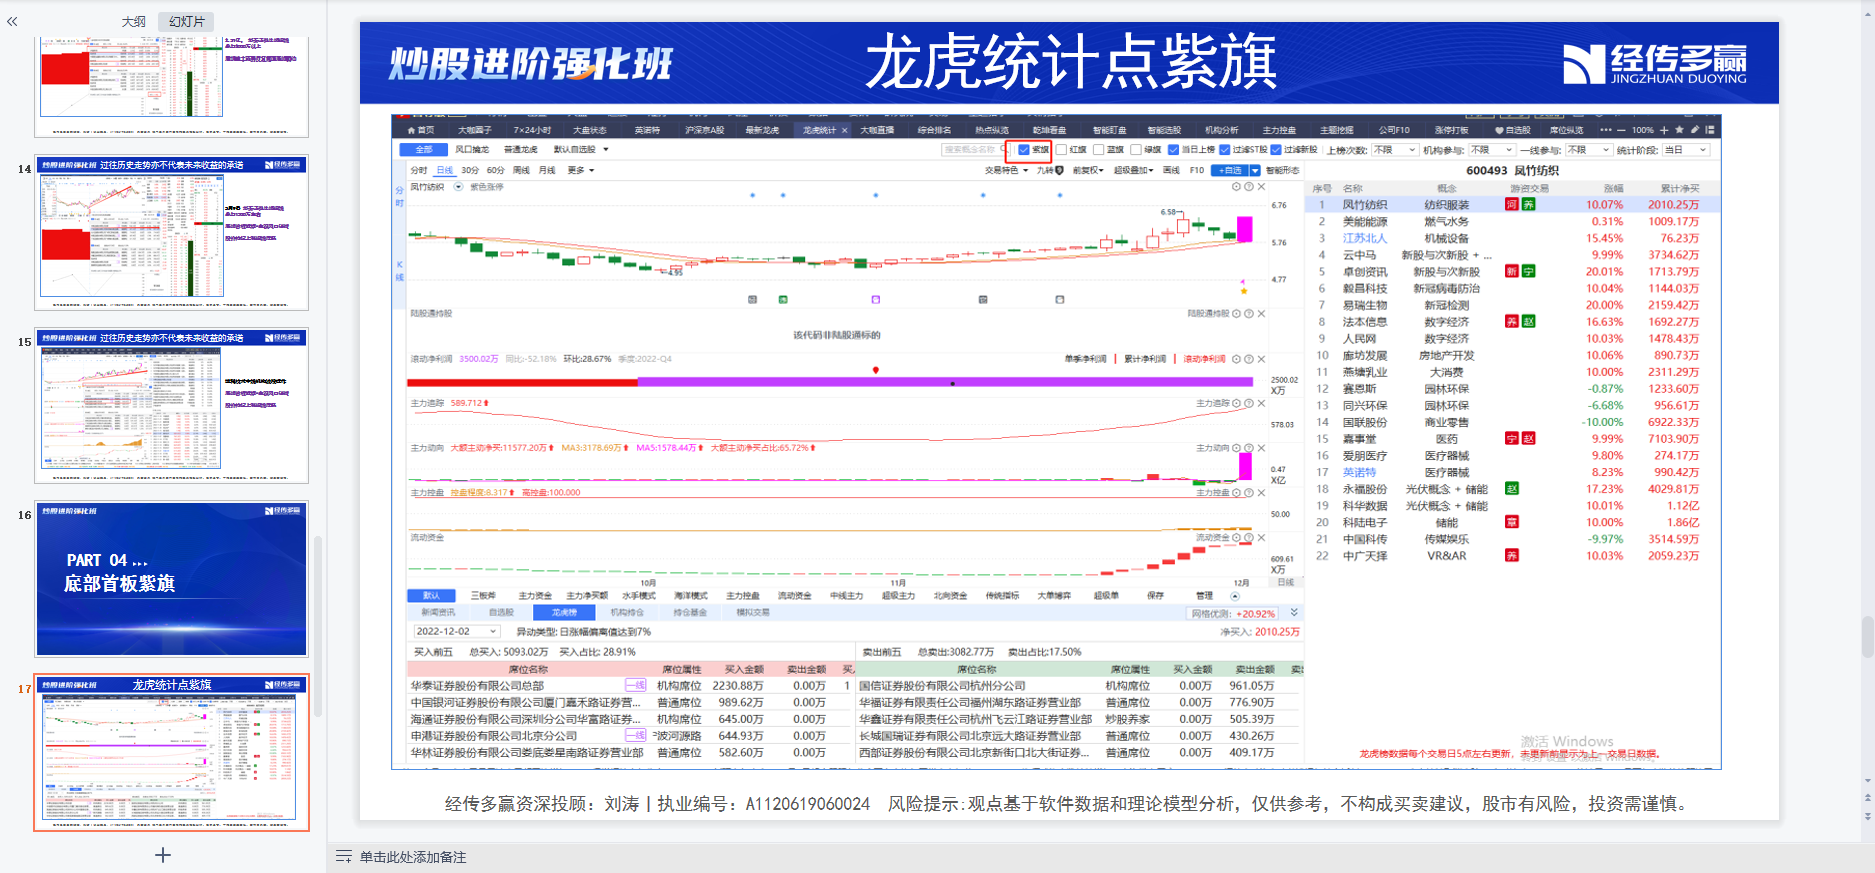The height and width of the screenshot is (873, 1875).
Task: Zoom in with the plus icon beside 100%
Action: 1664,130
